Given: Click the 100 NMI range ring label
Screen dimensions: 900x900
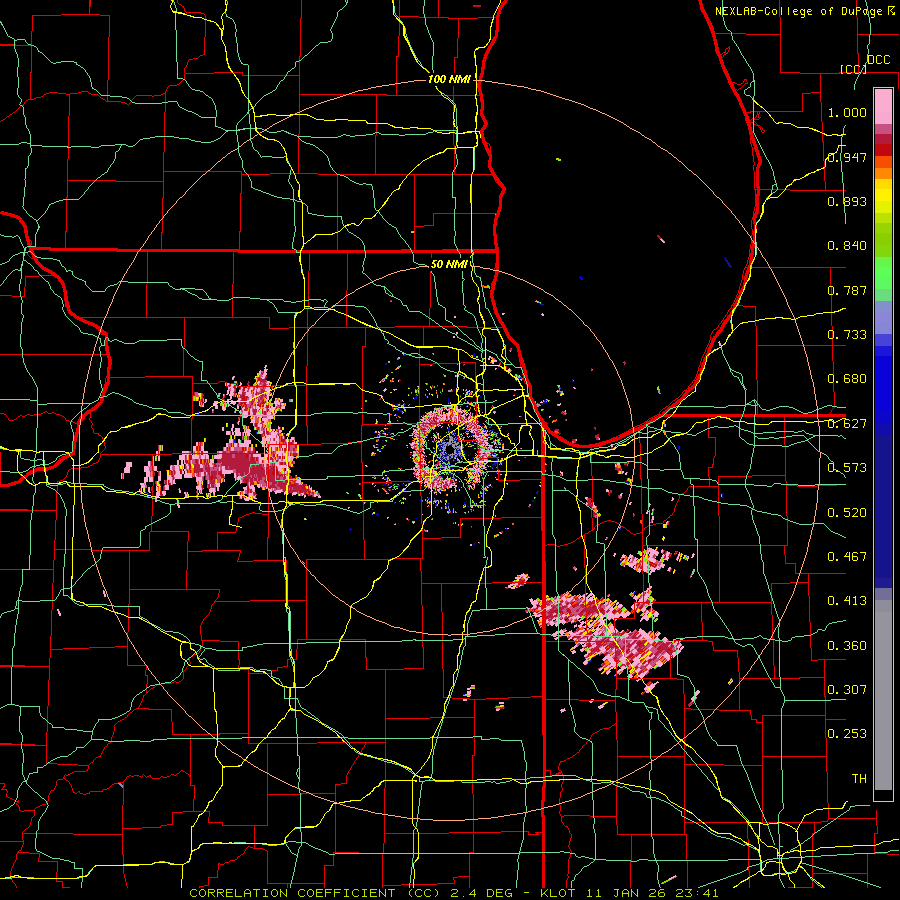Looking at the screenshot, I should [x=449, y=79].
